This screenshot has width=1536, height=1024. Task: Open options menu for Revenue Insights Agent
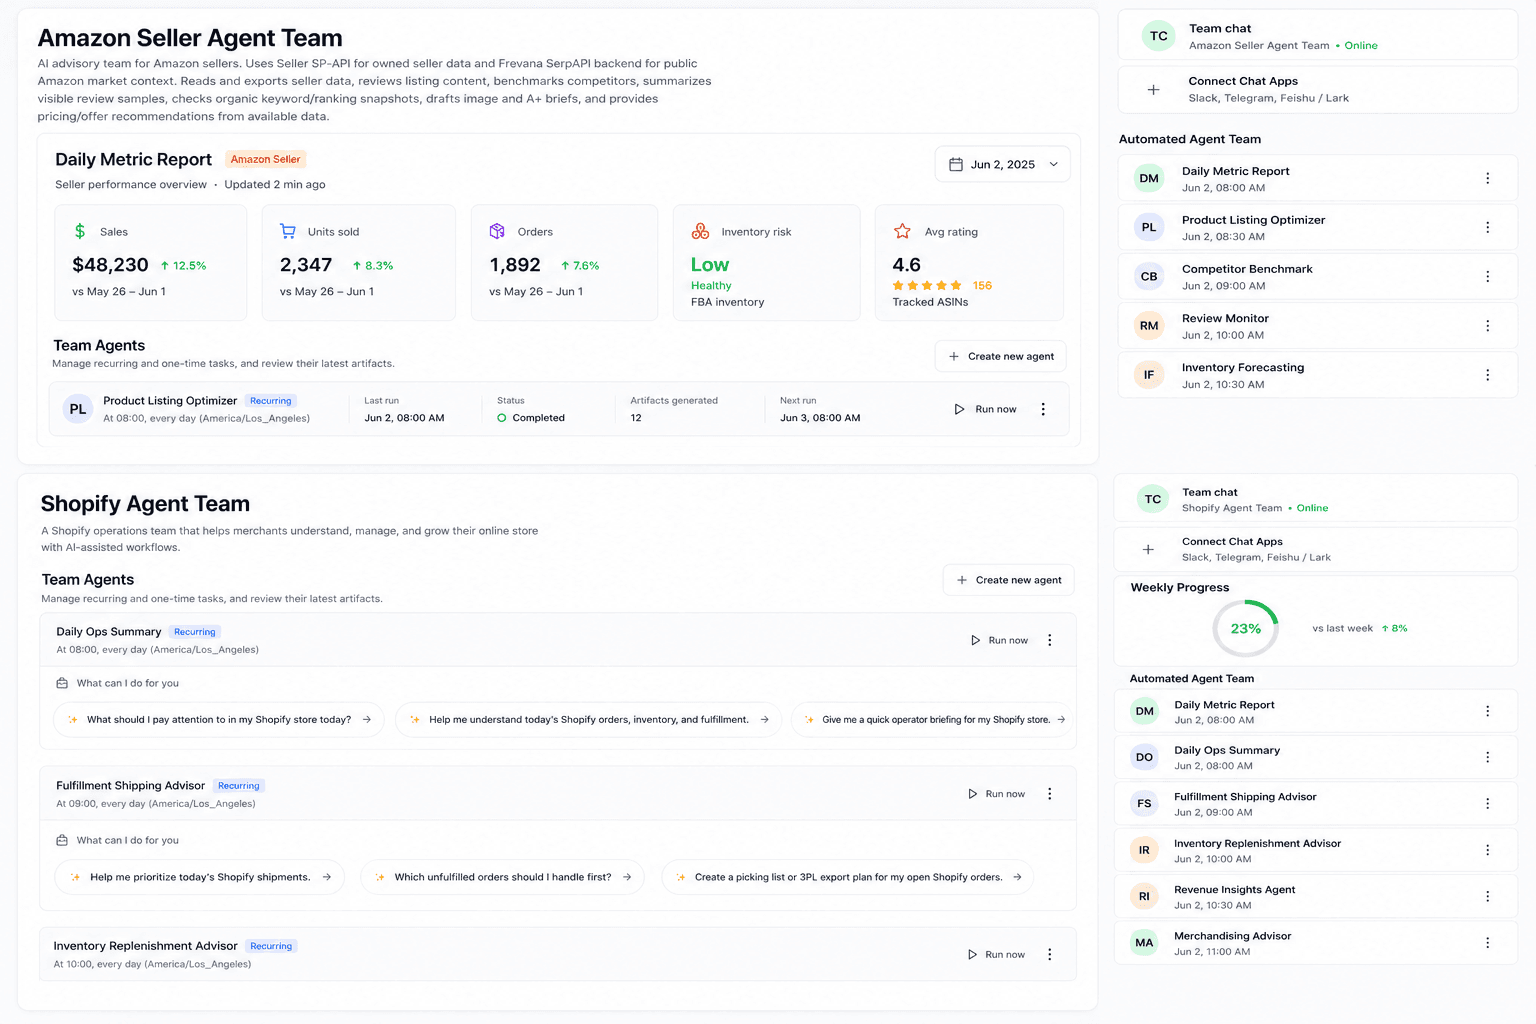click(x=1487, y=897)
